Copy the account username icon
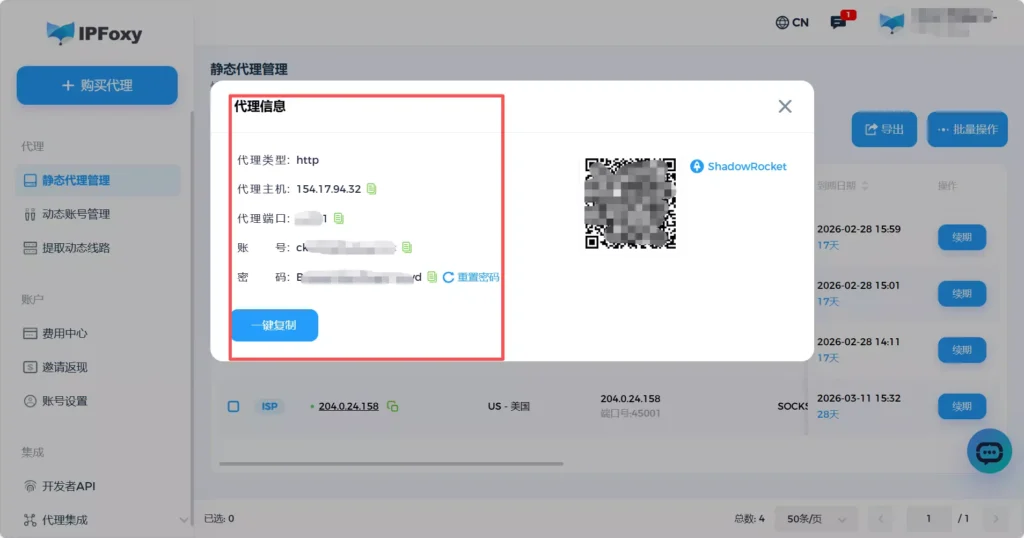This screenshot has height=538, width=1024. (407, 247)
